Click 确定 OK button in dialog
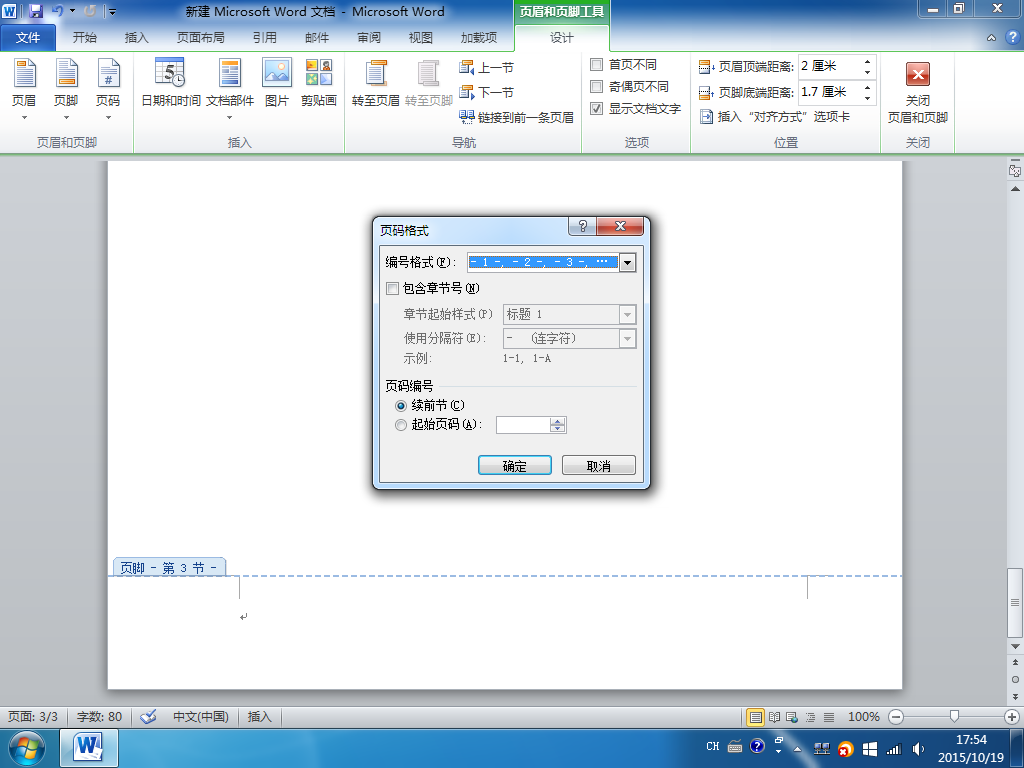1024x768 pixels. click(x=515, y=465)
